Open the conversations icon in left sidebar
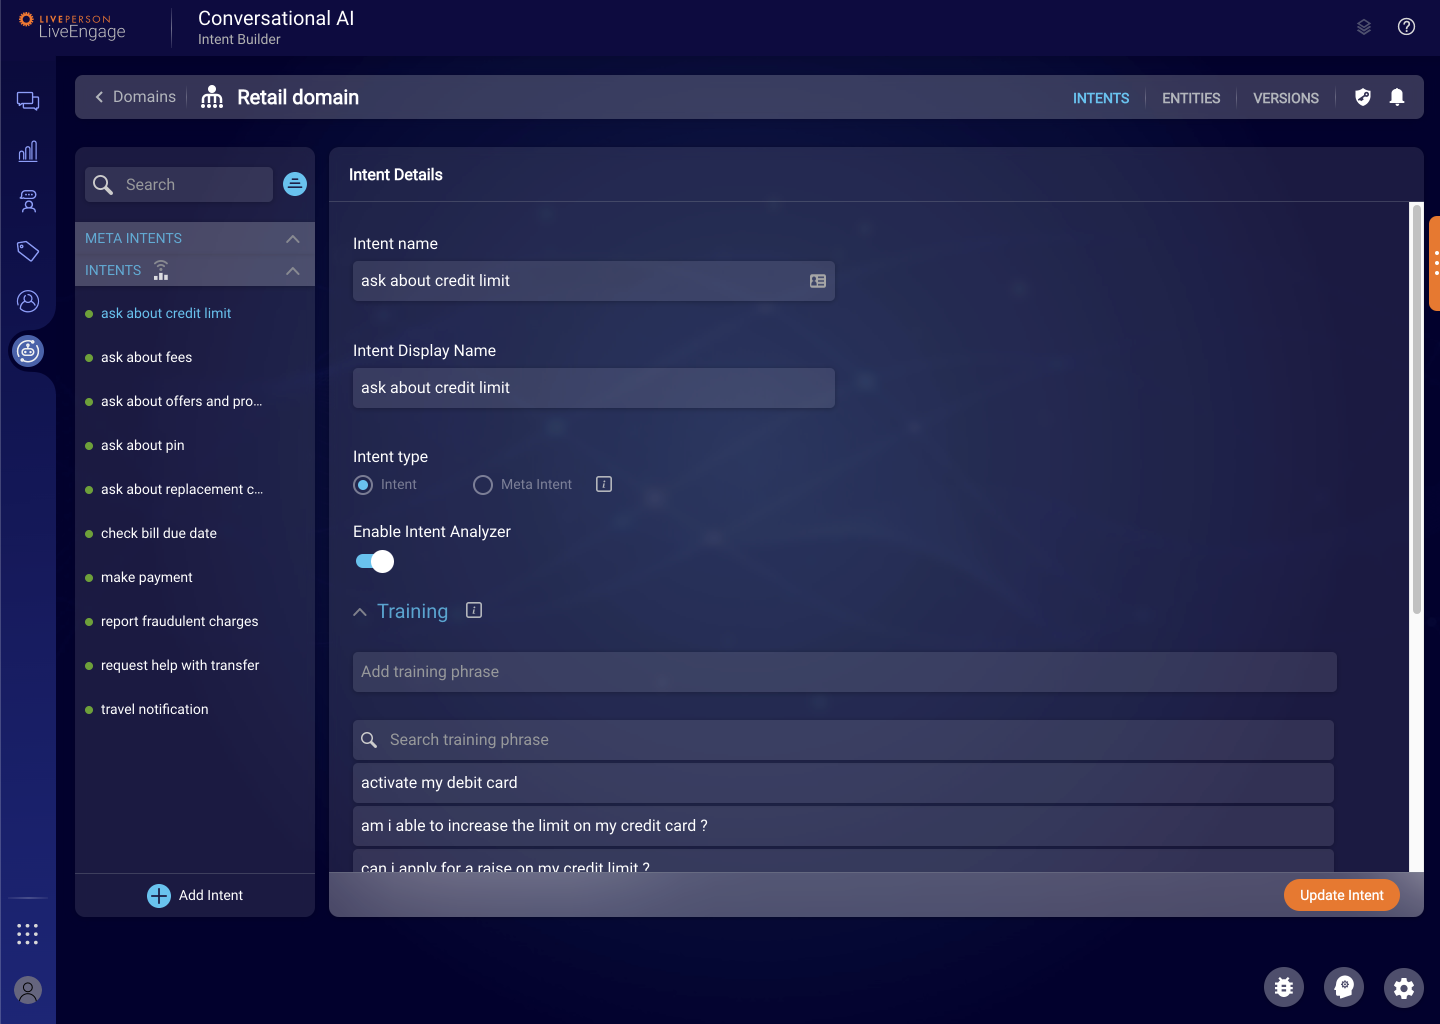Image resolution: width=1440 pixels, height=1024 pixels. pos(28,101)
